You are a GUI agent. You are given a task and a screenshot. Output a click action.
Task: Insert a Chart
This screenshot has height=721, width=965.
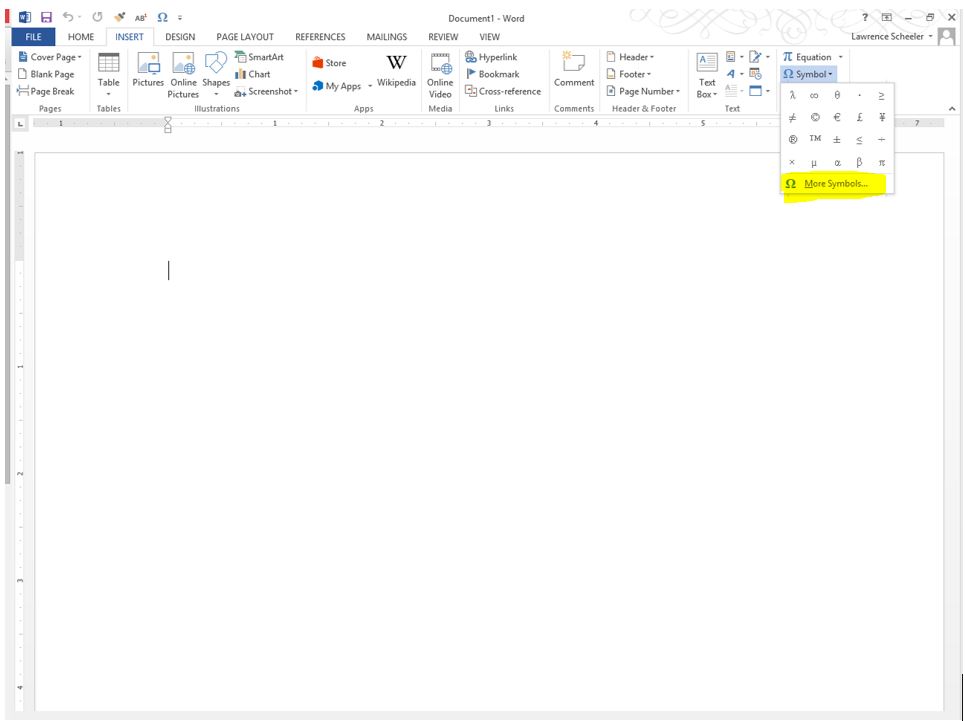(254, 74)
